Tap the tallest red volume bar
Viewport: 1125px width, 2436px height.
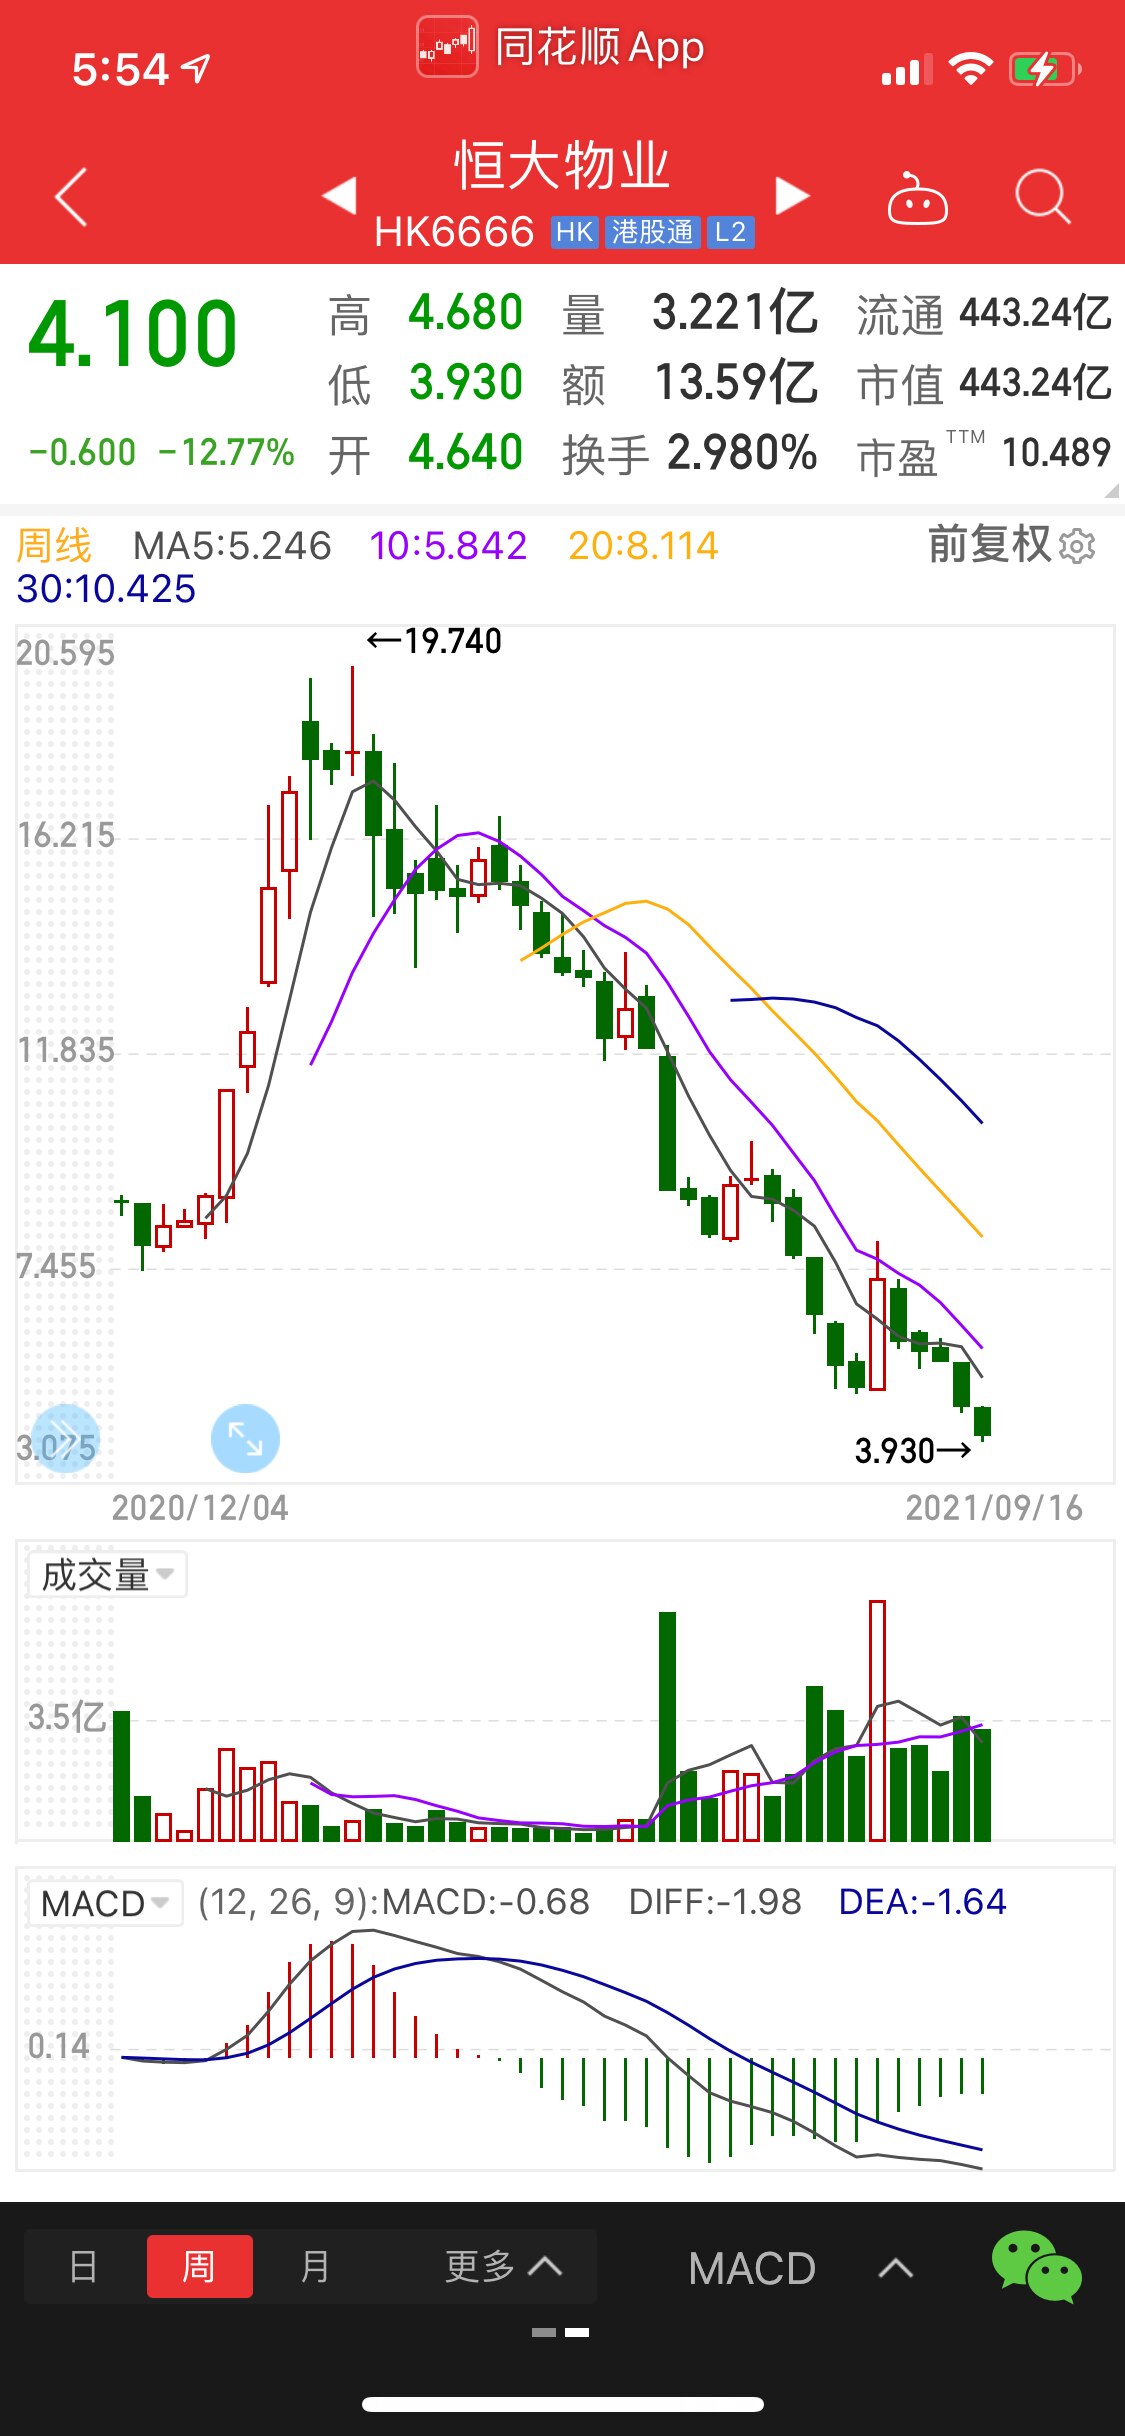point(877,1720)
